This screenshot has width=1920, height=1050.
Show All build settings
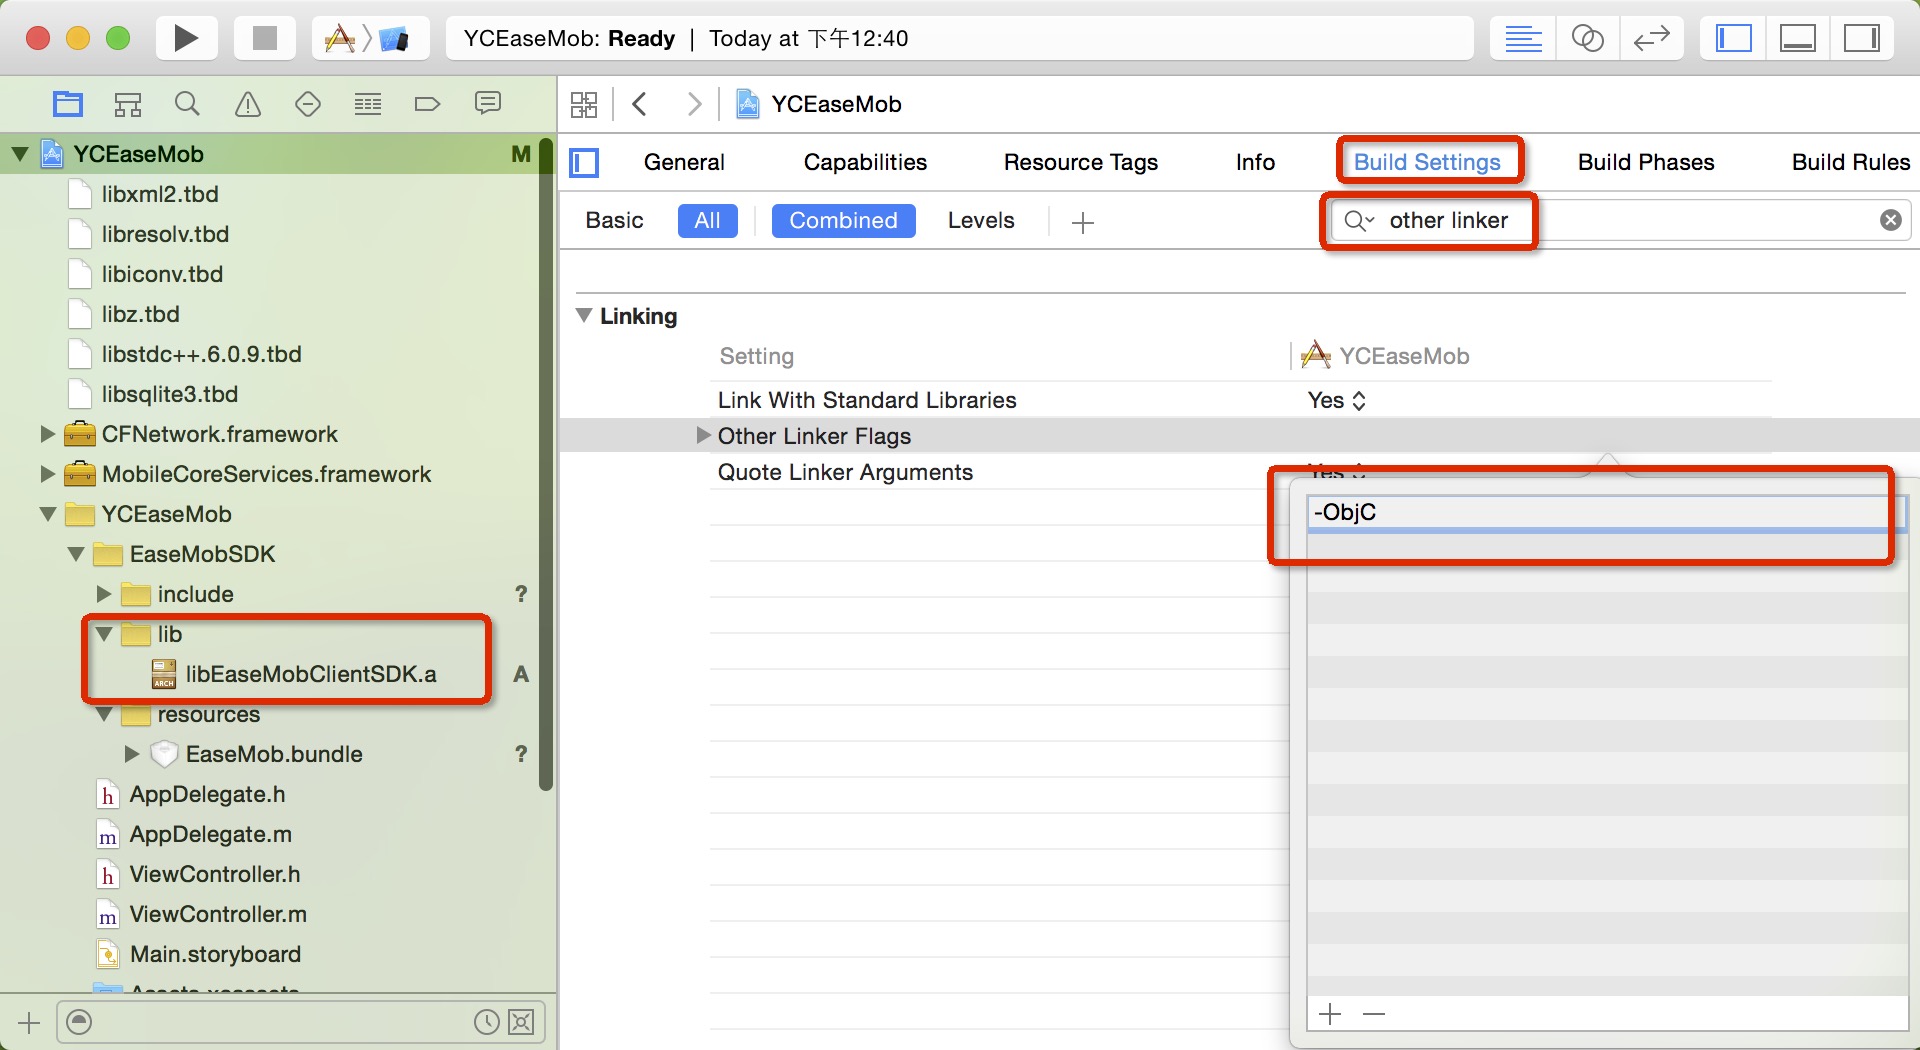tap(707, 220)
